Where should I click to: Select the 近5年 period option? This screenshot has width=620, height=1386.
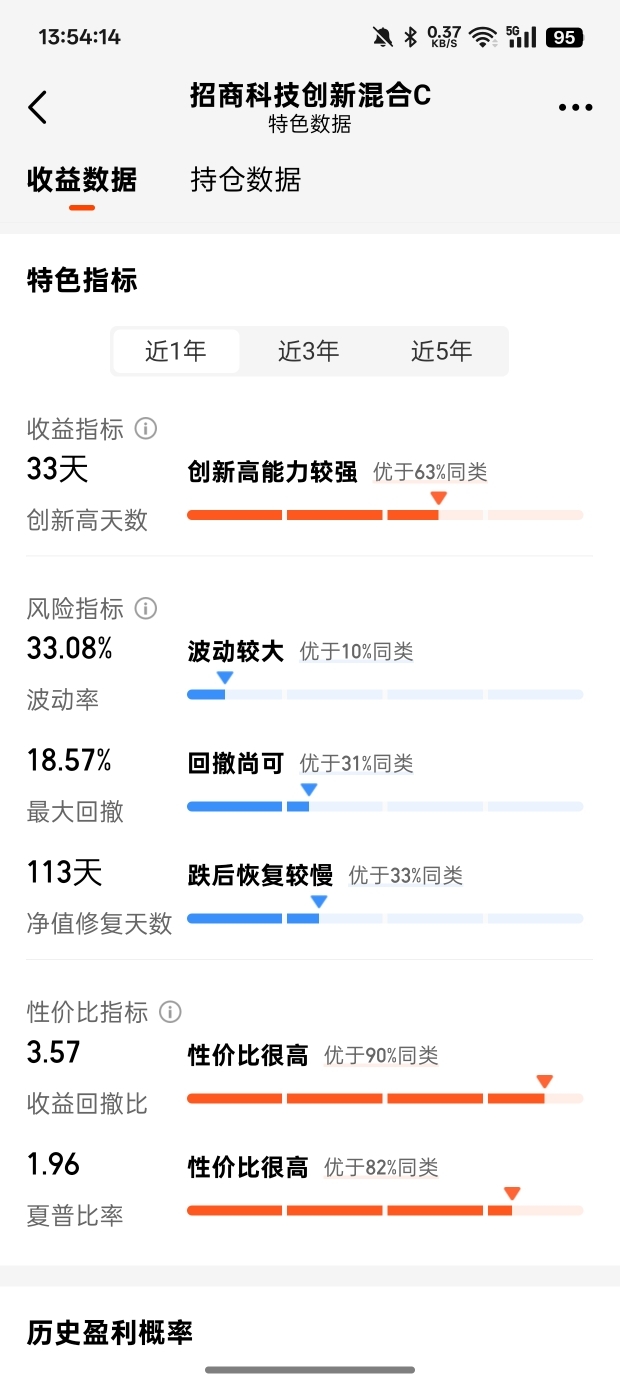(x=441, y=351)
